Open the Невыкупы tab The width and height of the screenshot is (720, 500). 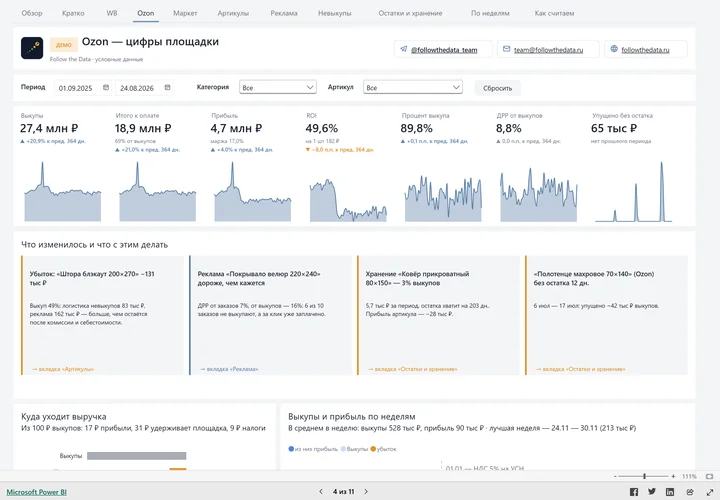pos(335,13)
